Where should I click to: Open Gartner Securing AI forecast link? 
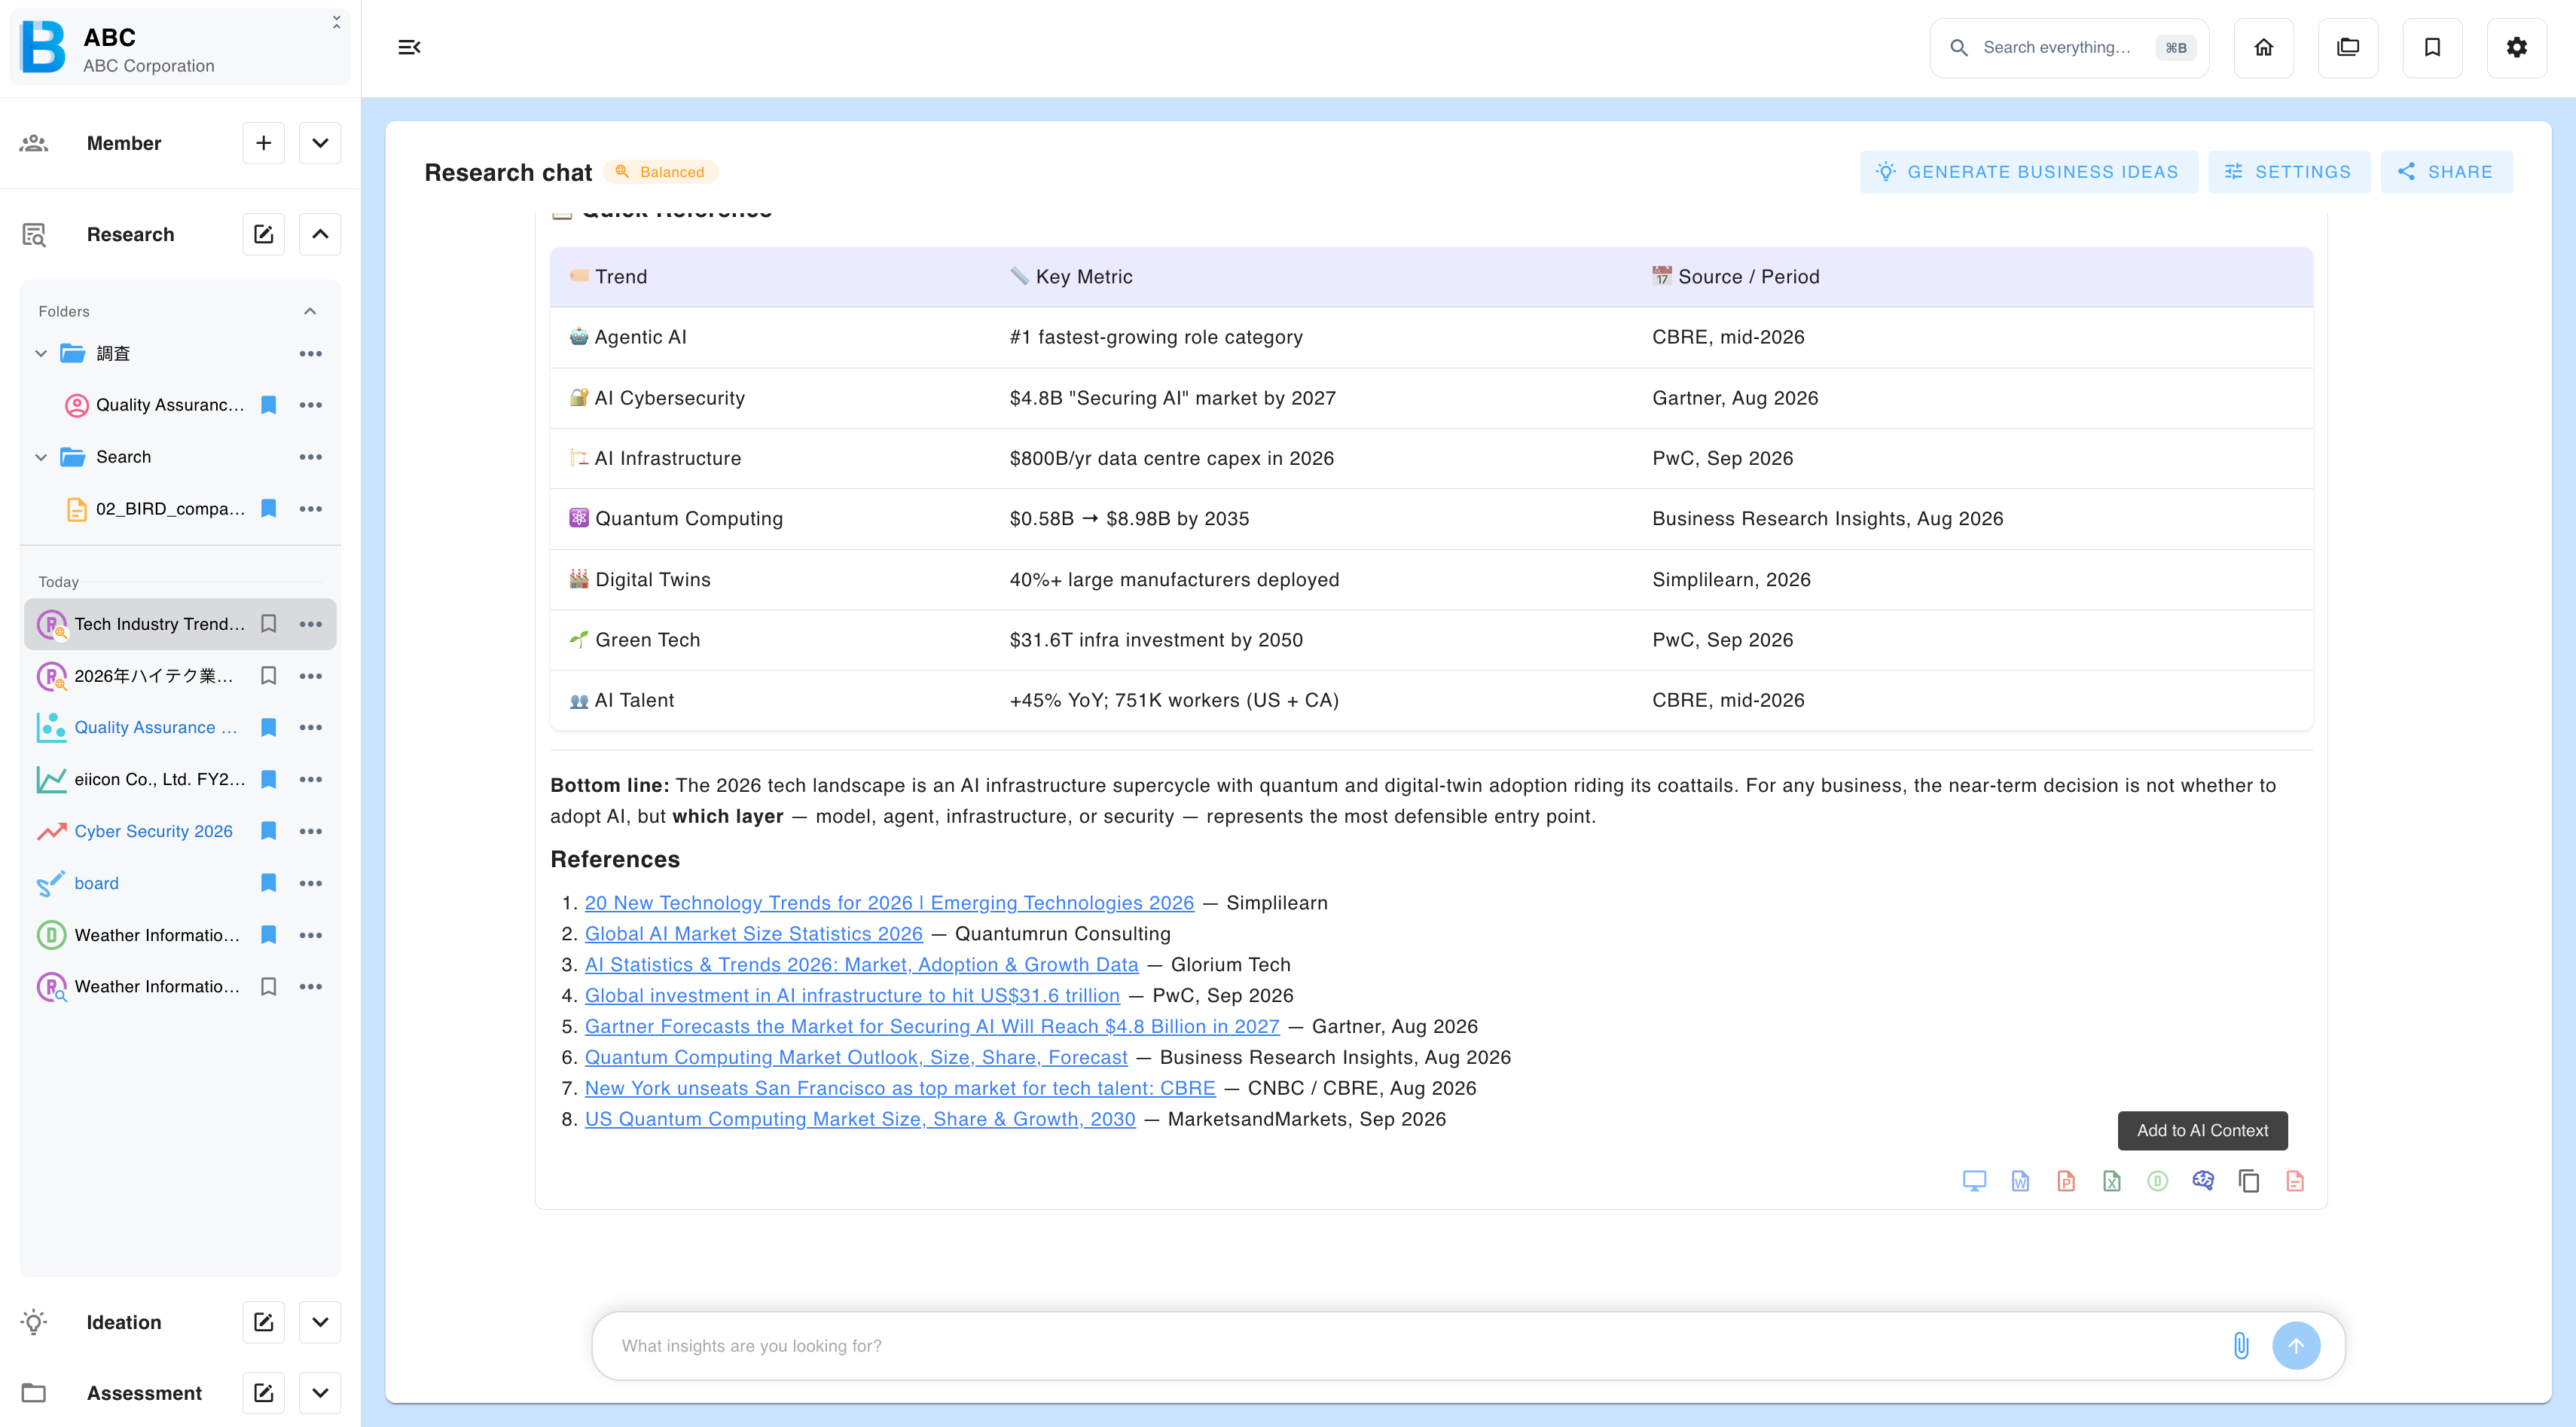932,1026
